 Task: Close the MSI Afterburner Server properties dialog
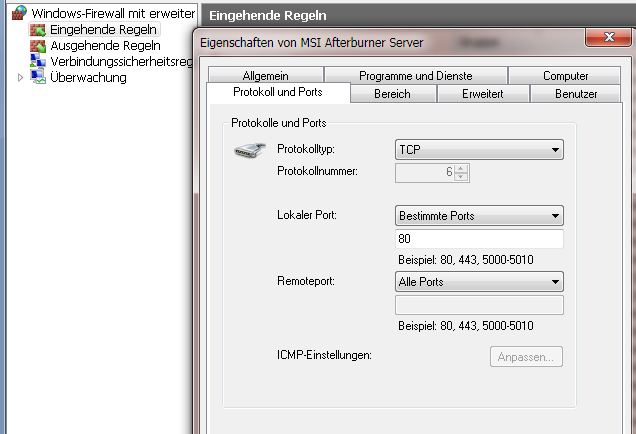point(608,37)
